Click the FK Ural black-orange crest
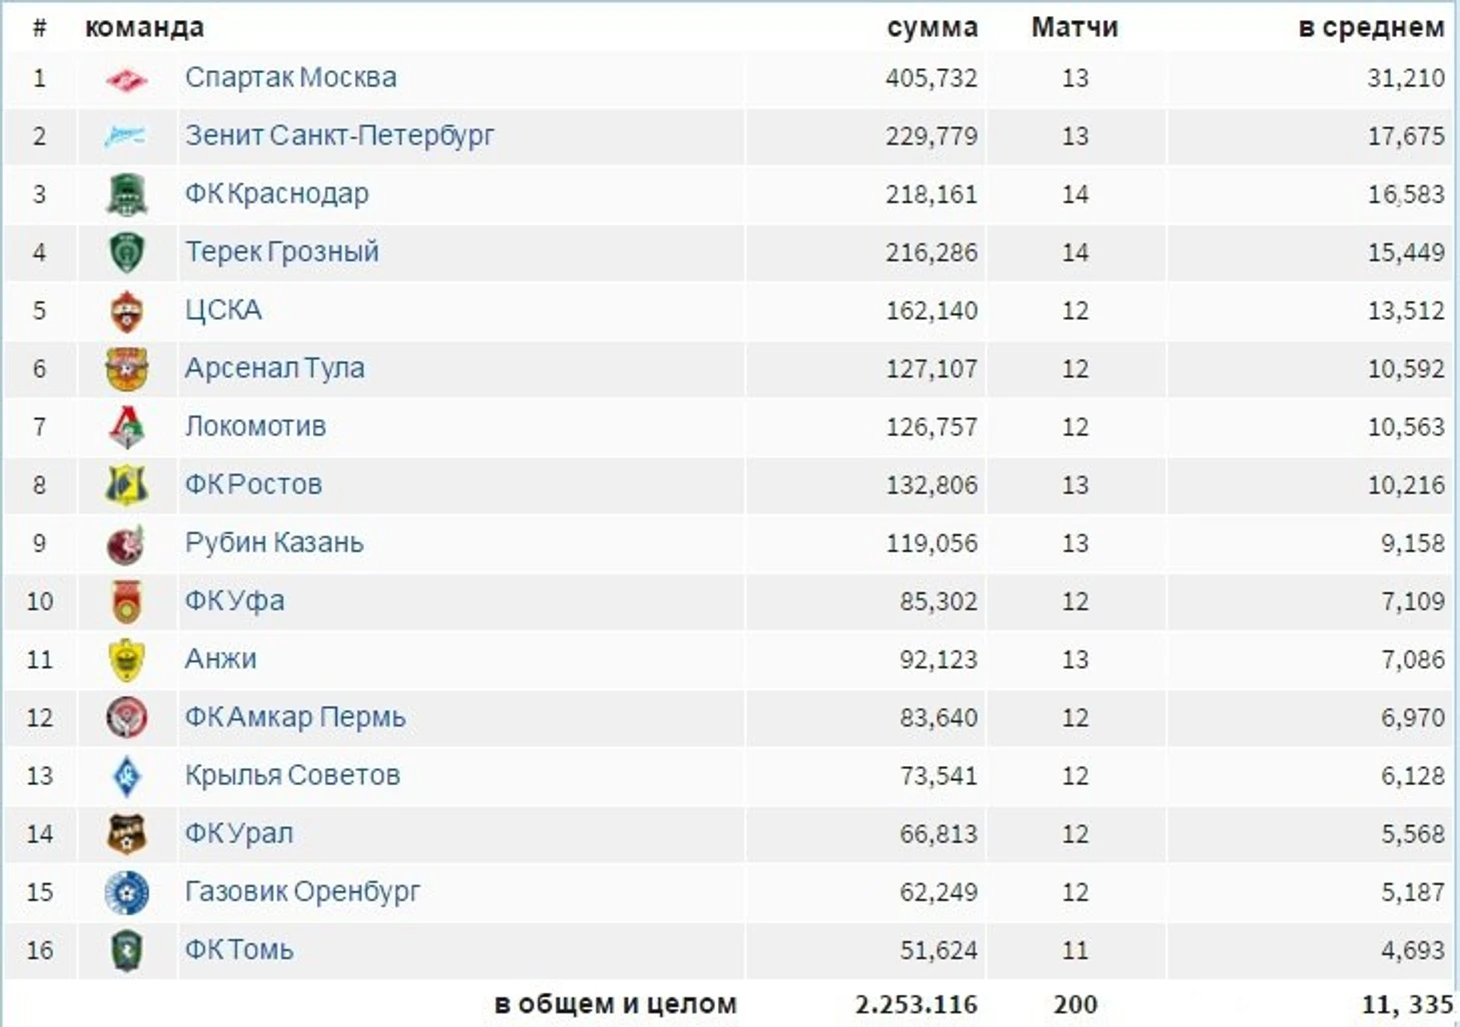The width and height of the screenshot is (1460, 1027). (127, 834)
